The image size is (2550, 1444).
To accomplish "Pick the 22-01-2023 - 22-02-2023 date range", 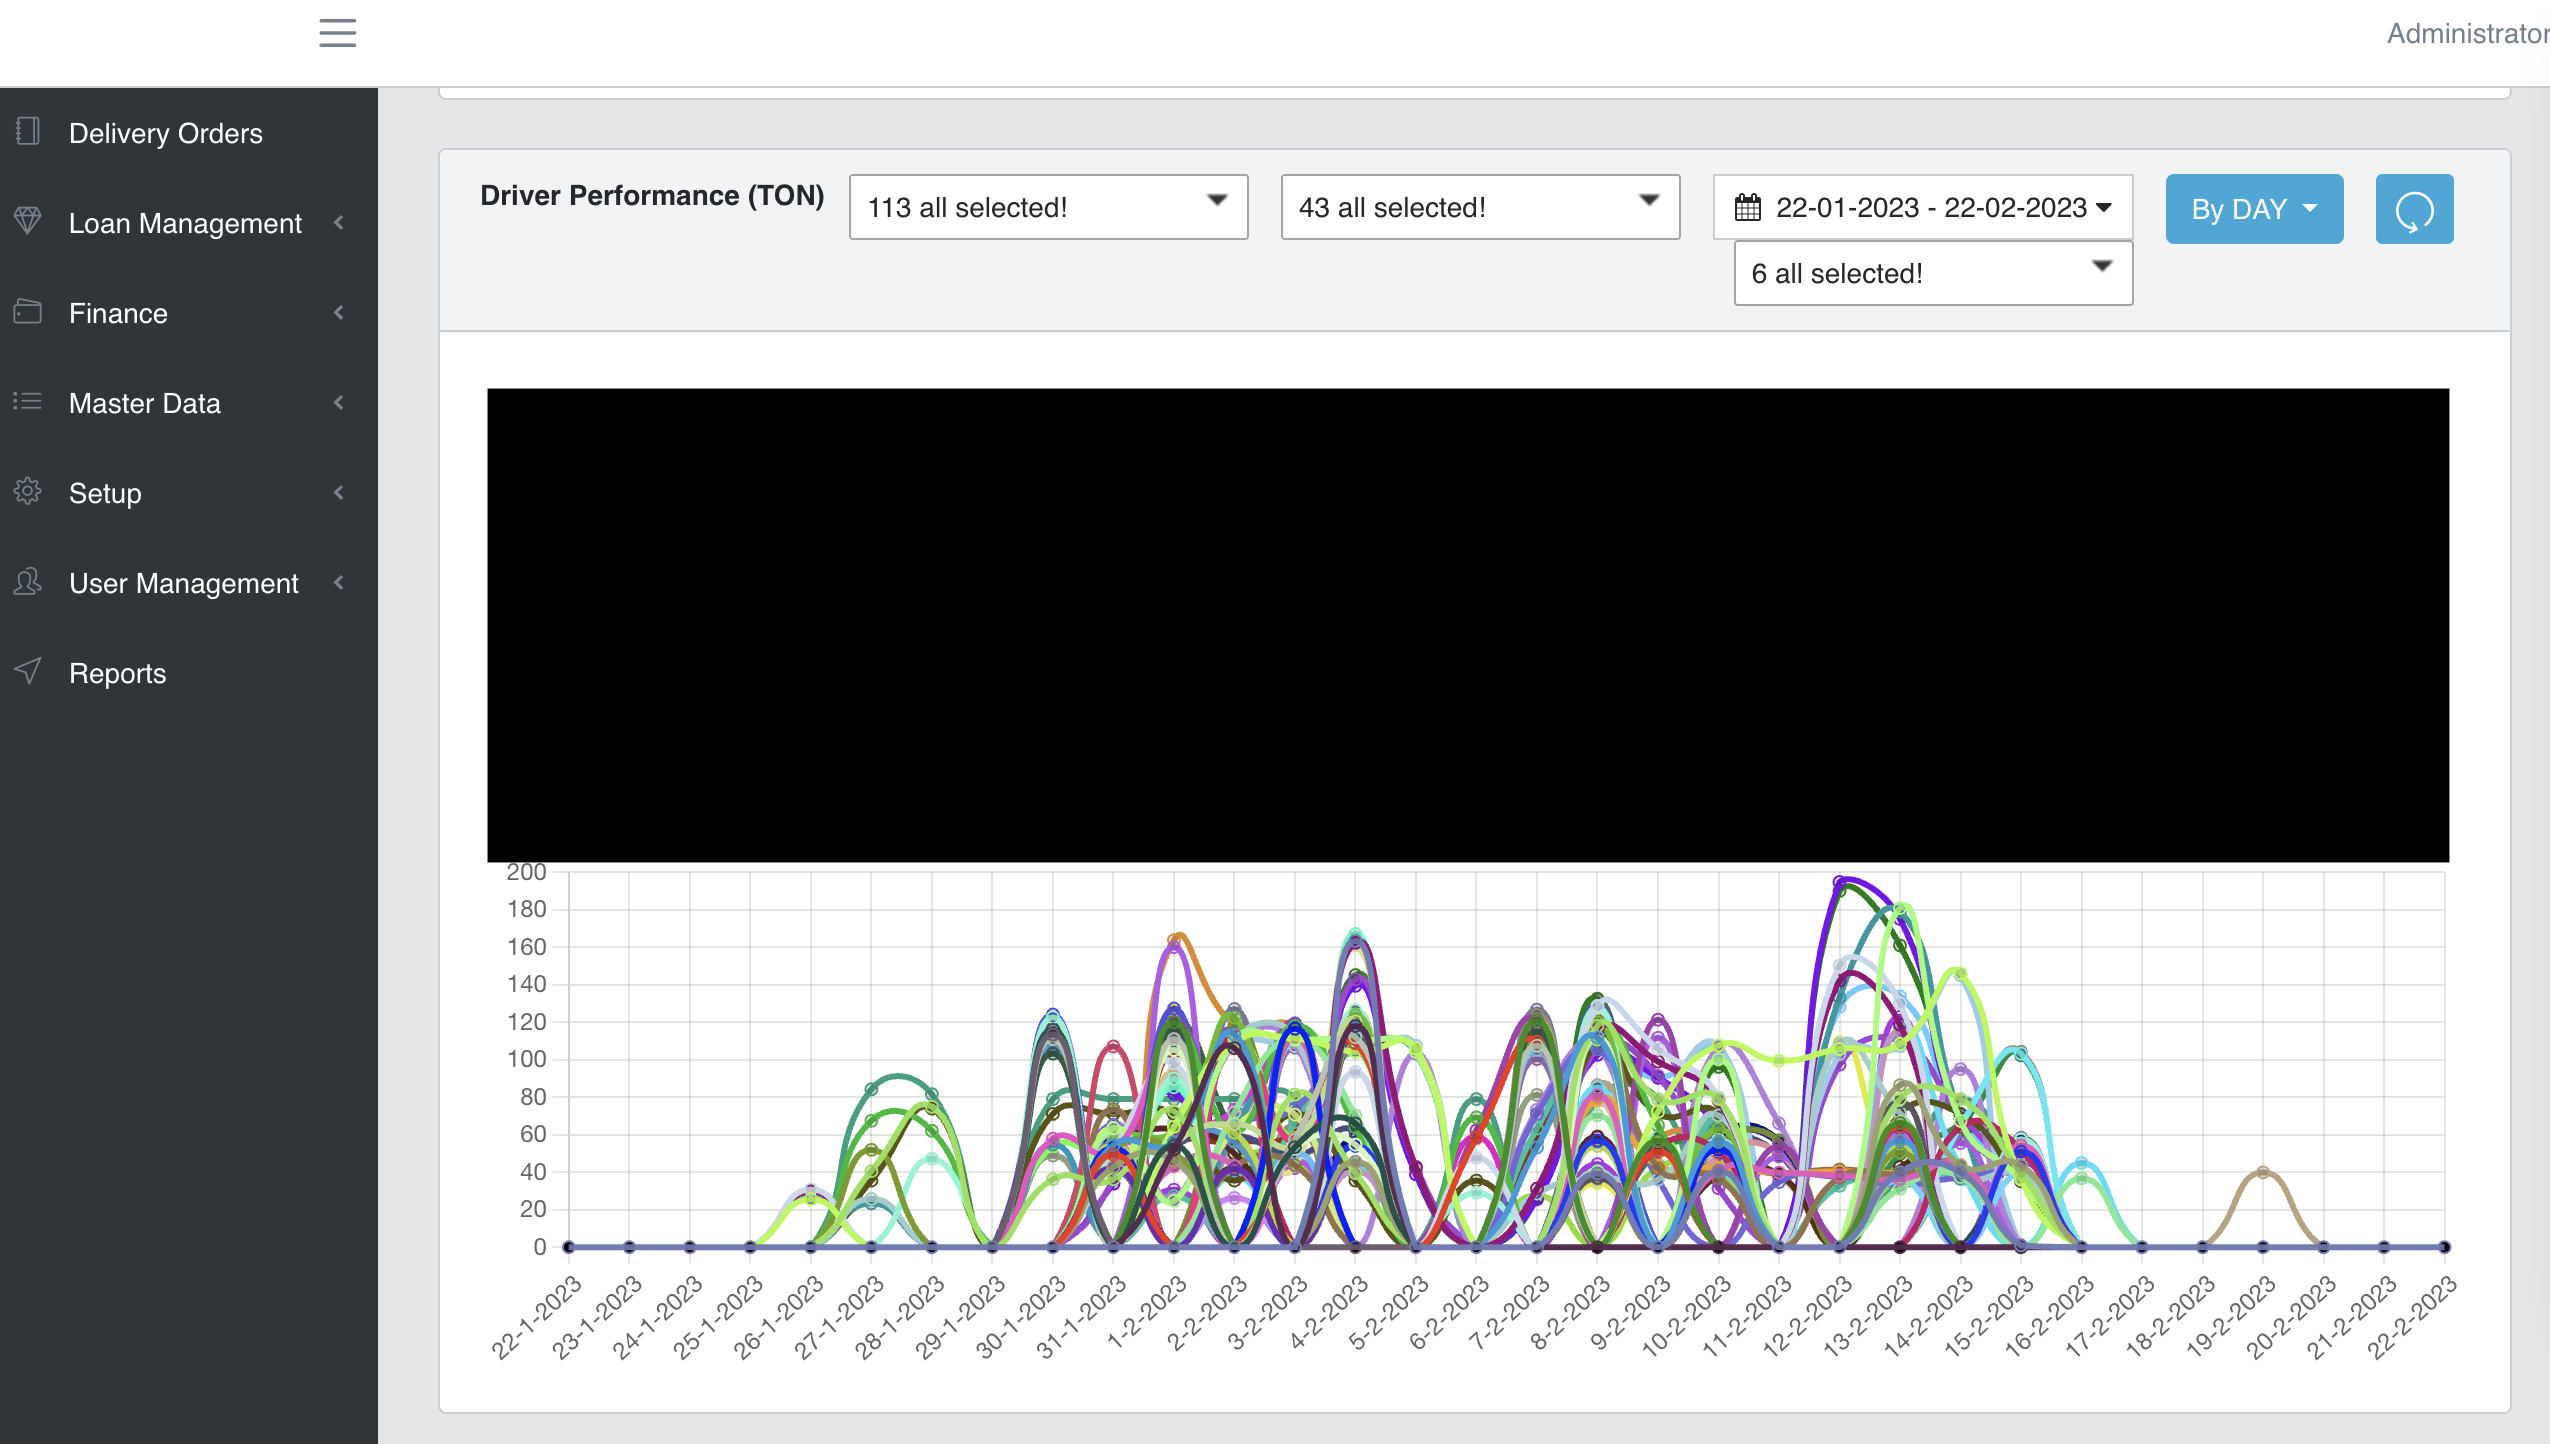I will pyautogui.click(x=1930, y=208).
